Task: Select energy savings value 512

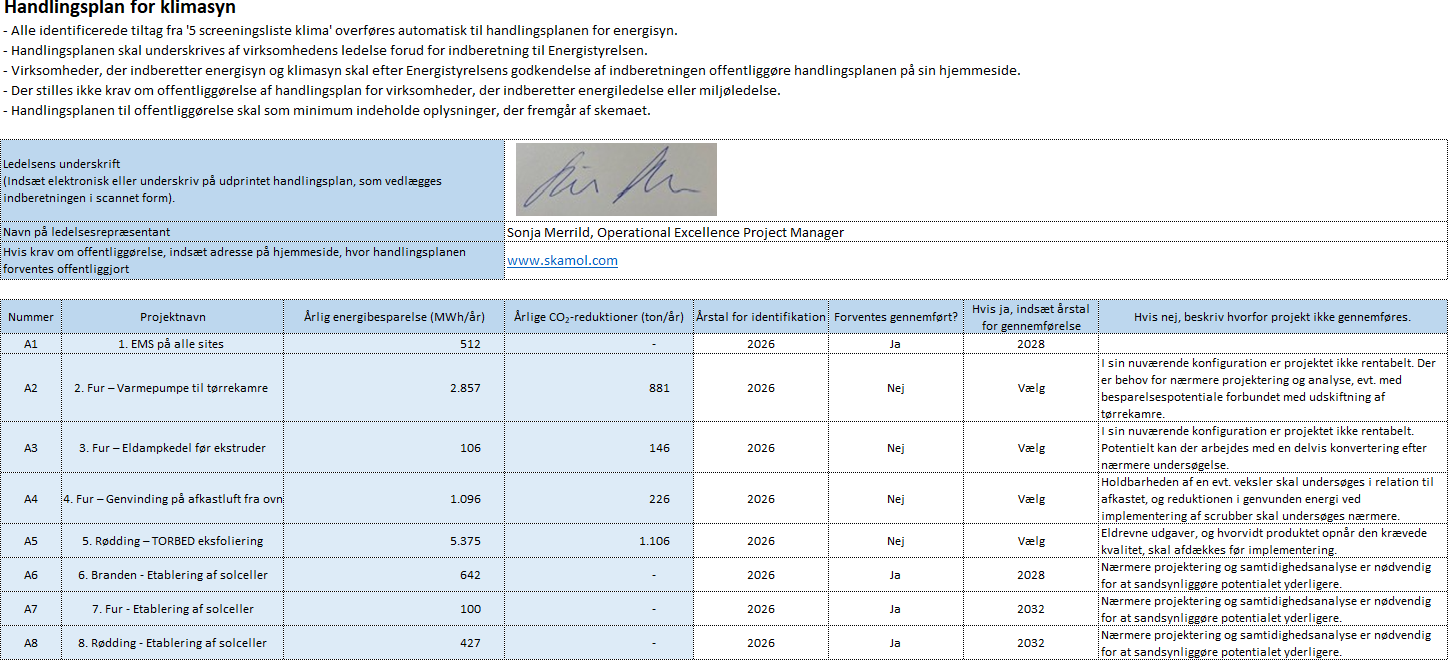Action: pyautogui.click(x=395, y=344)
